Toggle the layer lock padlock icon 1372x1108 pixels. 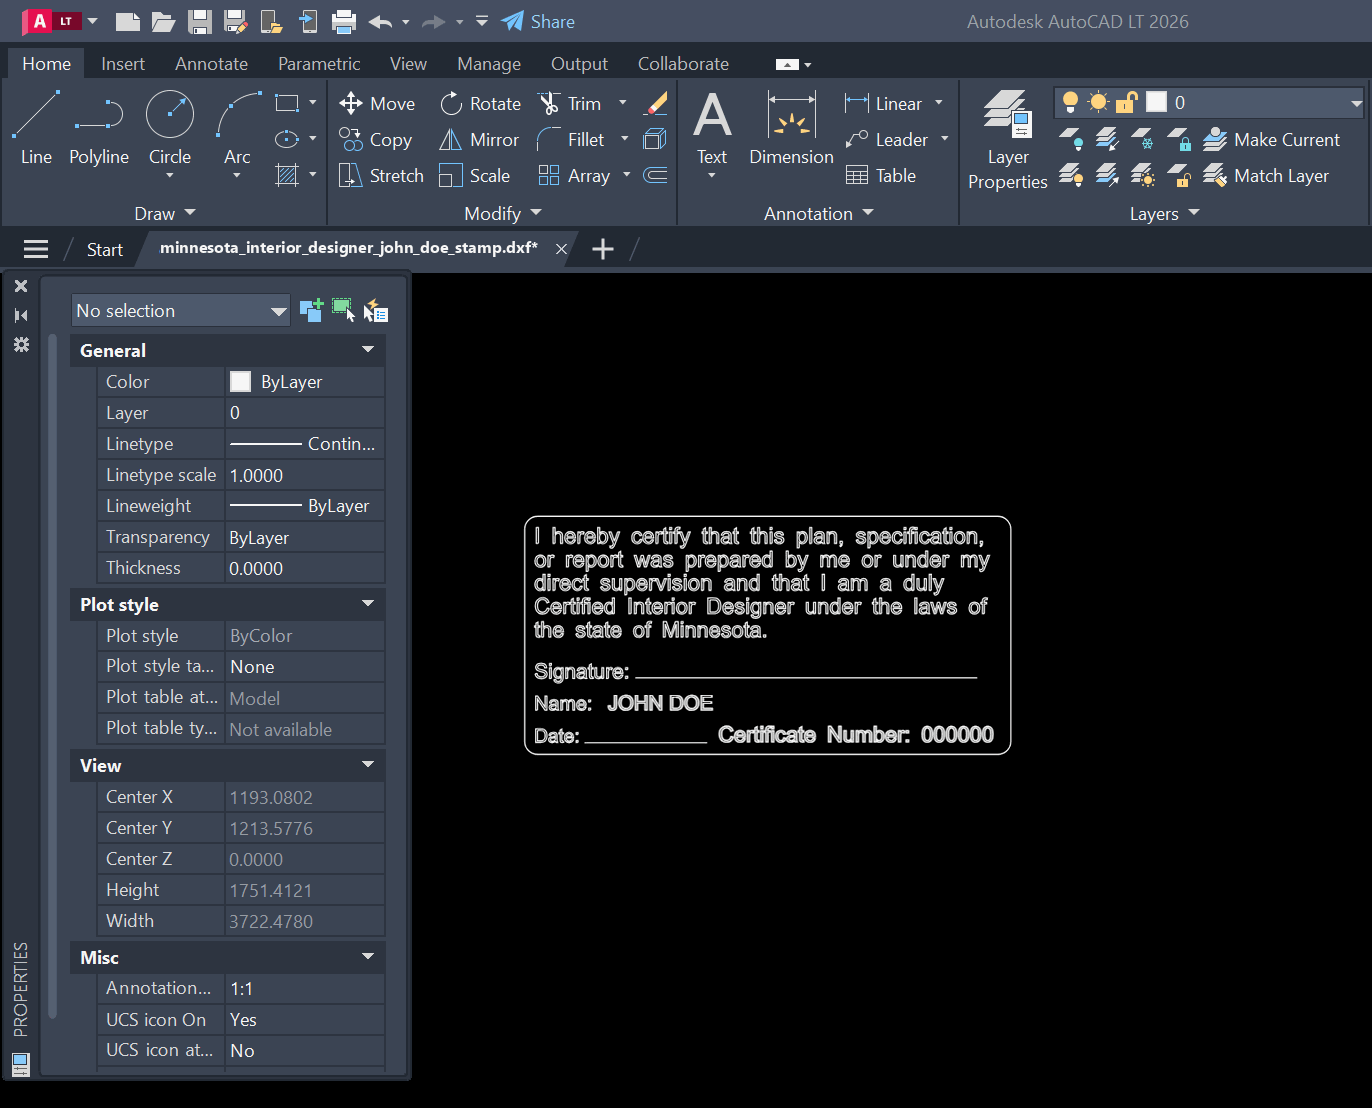click(1127, 102)
